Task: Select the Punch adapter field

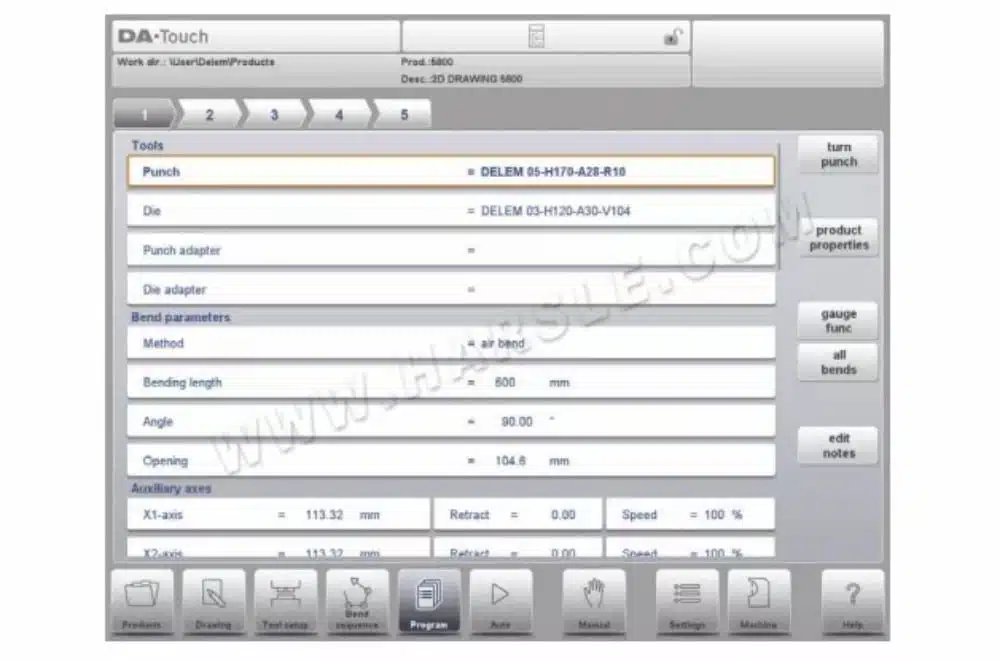Action: click(451, 250)
